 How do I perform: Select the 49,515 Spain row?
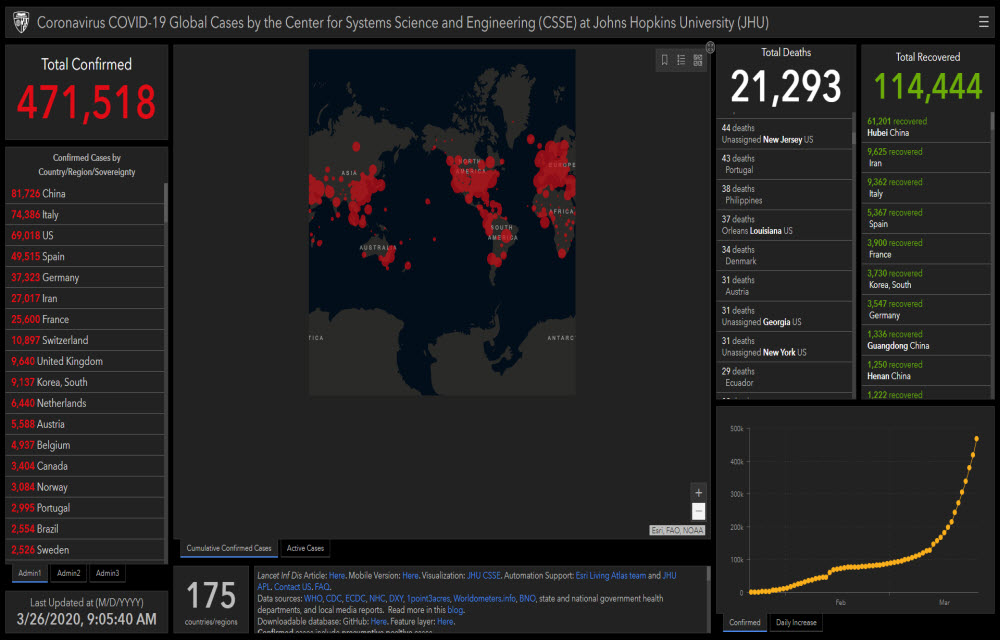pos(85,256)
